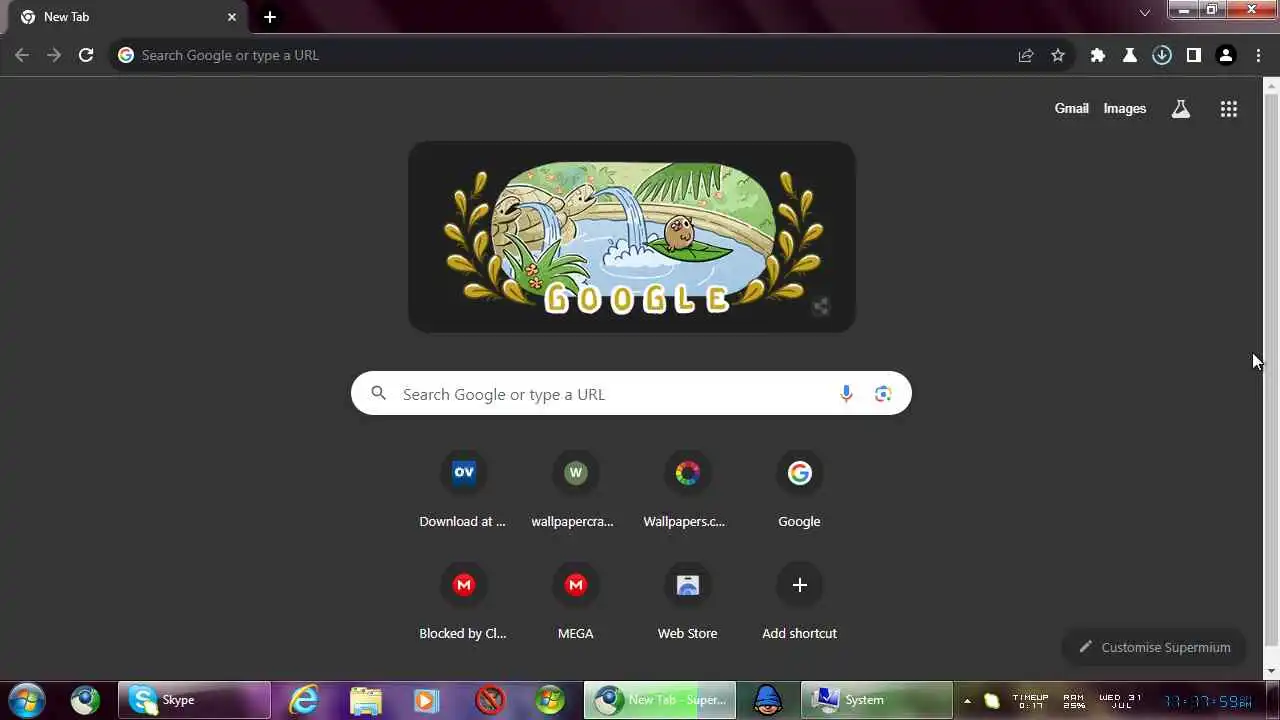Search by image with Lens icon
The height and width of the screenshot is (720, 1280).
click(883, 394)
